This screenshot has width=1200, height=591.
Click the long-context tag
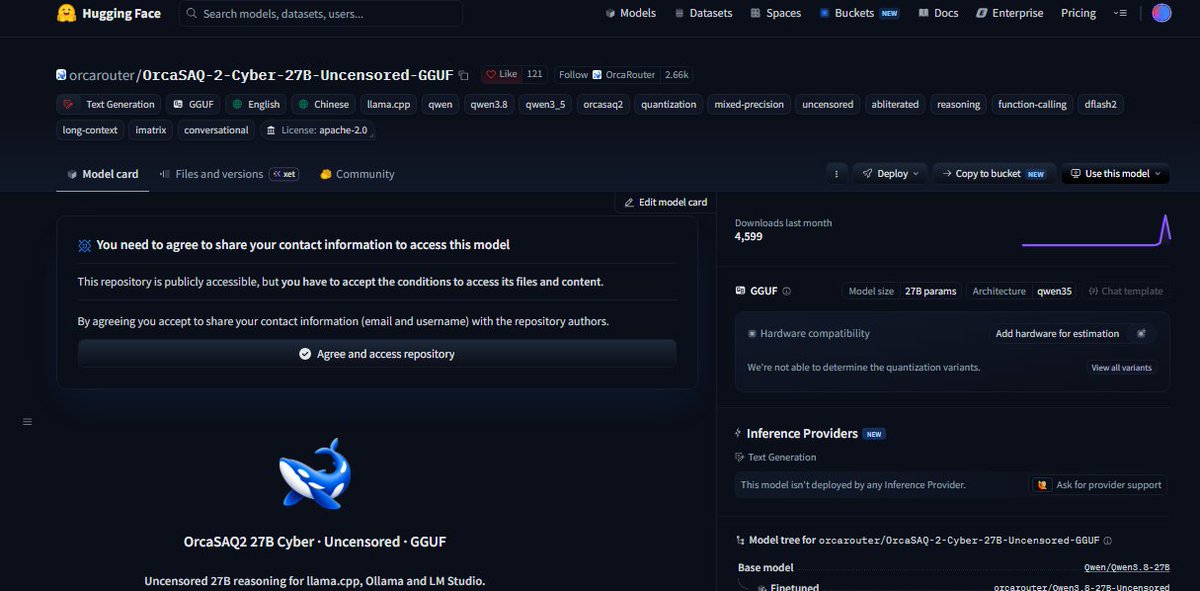pos(90,130)
